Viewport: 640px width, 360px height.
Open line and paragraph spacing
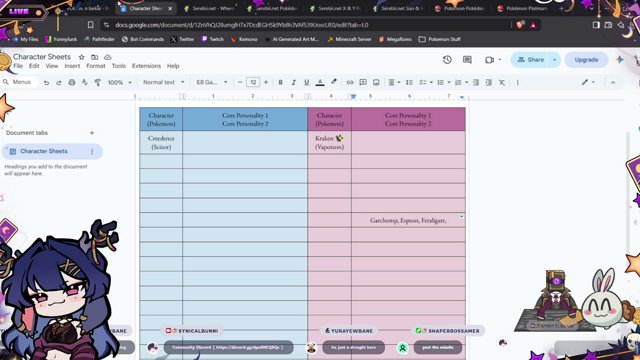click(409, 82)
